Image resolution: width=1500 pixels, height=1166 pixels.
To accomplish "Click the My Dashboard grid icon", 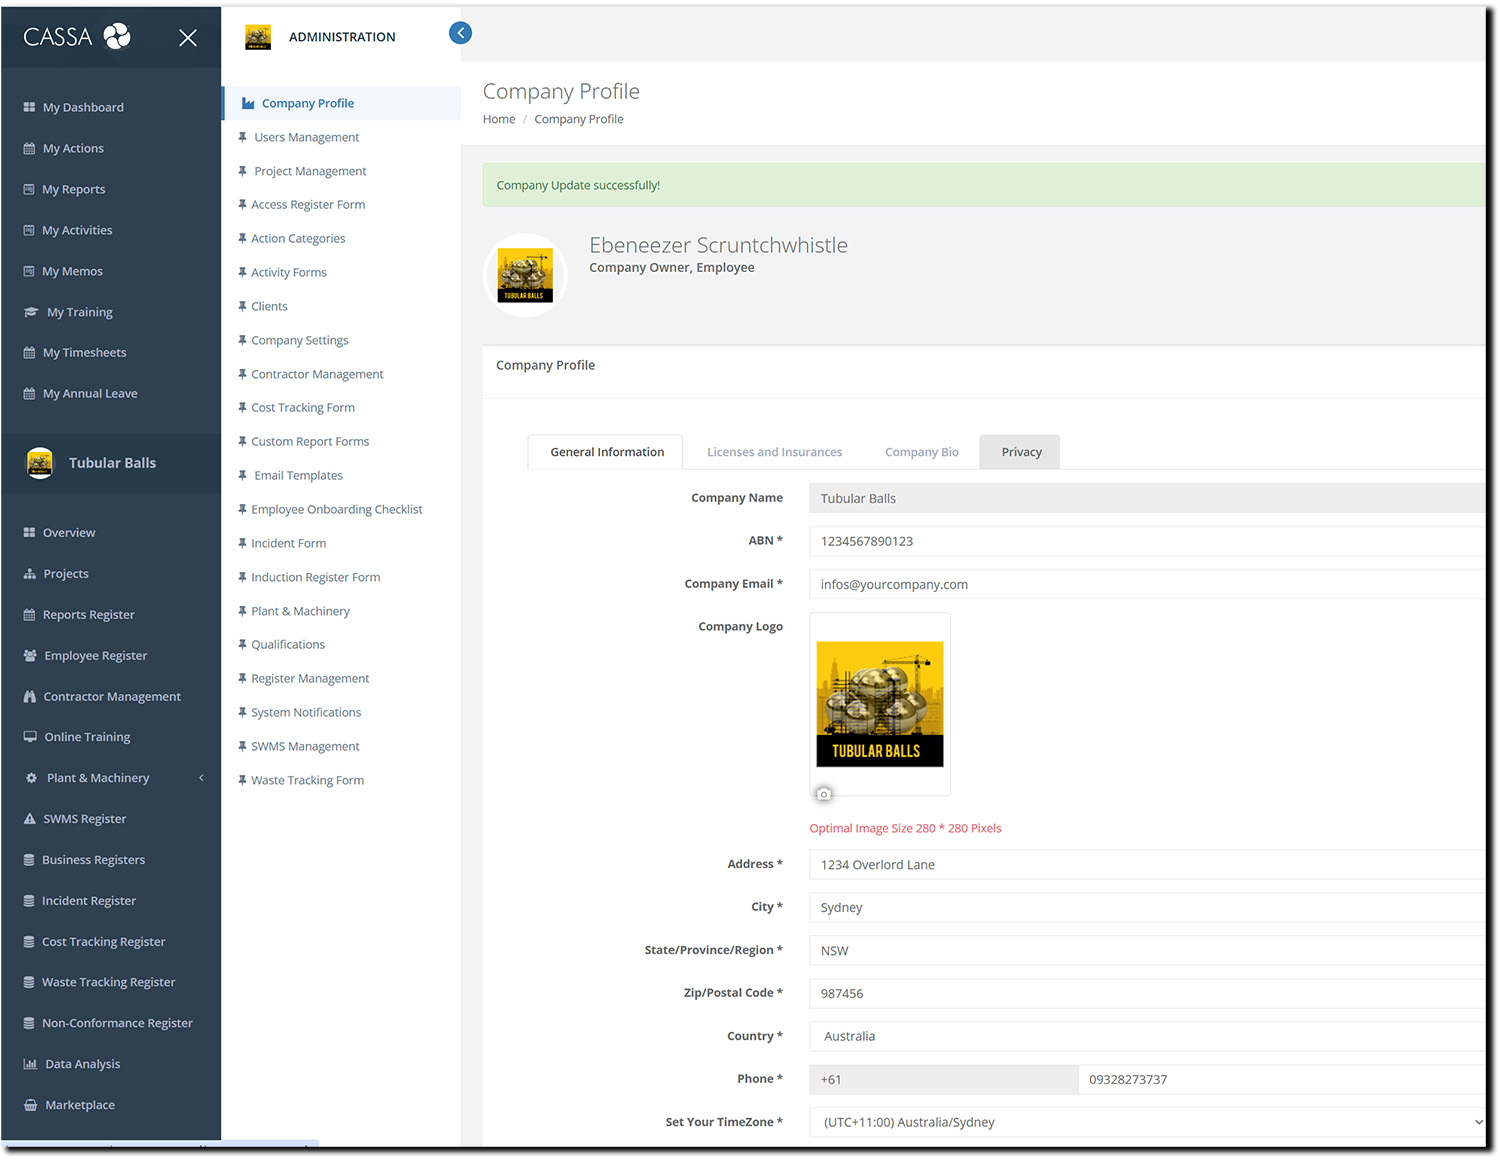I will 29,107.
